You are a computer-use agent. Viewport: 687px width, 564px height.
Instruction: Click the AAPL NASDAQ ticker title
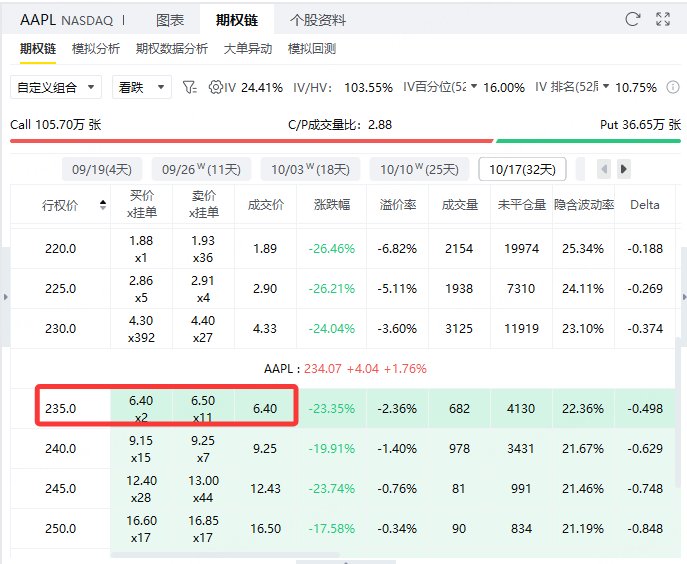point(67,20)
